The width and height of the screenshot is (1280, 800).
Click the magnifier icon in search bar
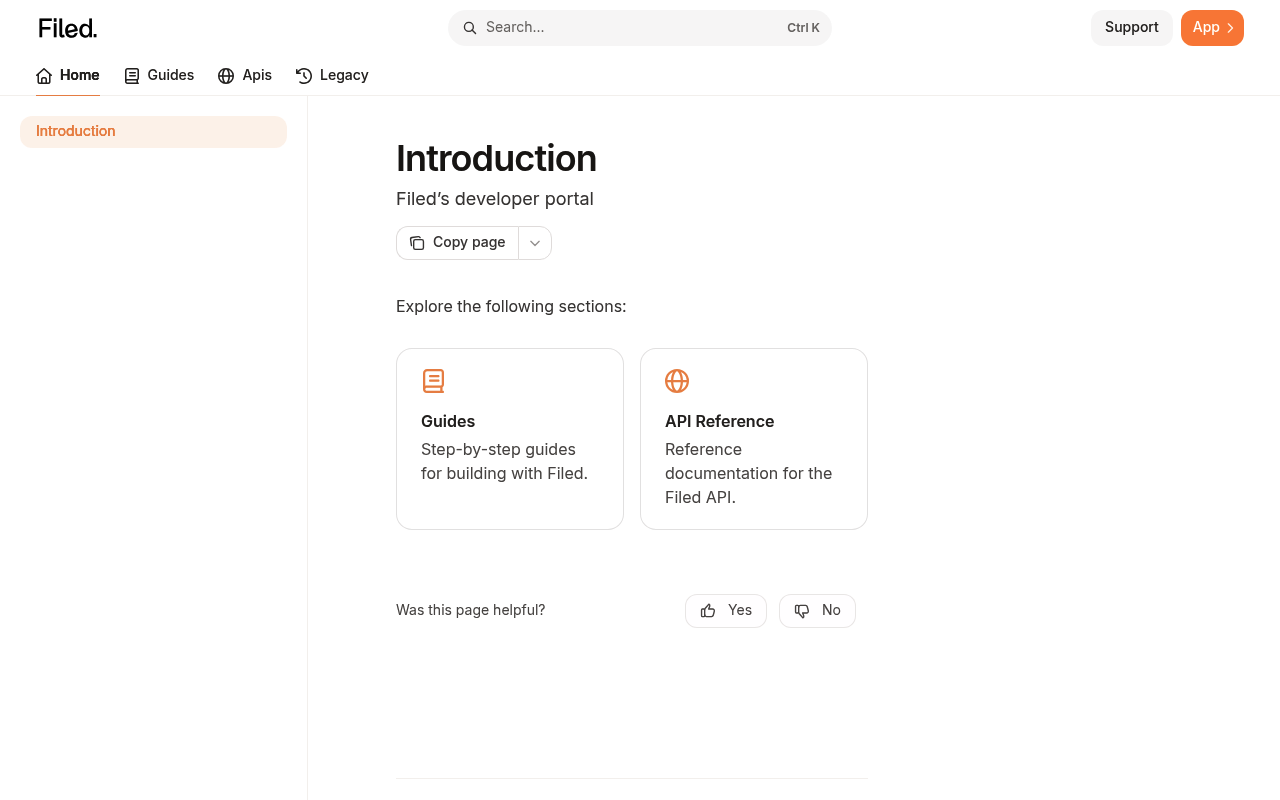[x=470, y=28]
